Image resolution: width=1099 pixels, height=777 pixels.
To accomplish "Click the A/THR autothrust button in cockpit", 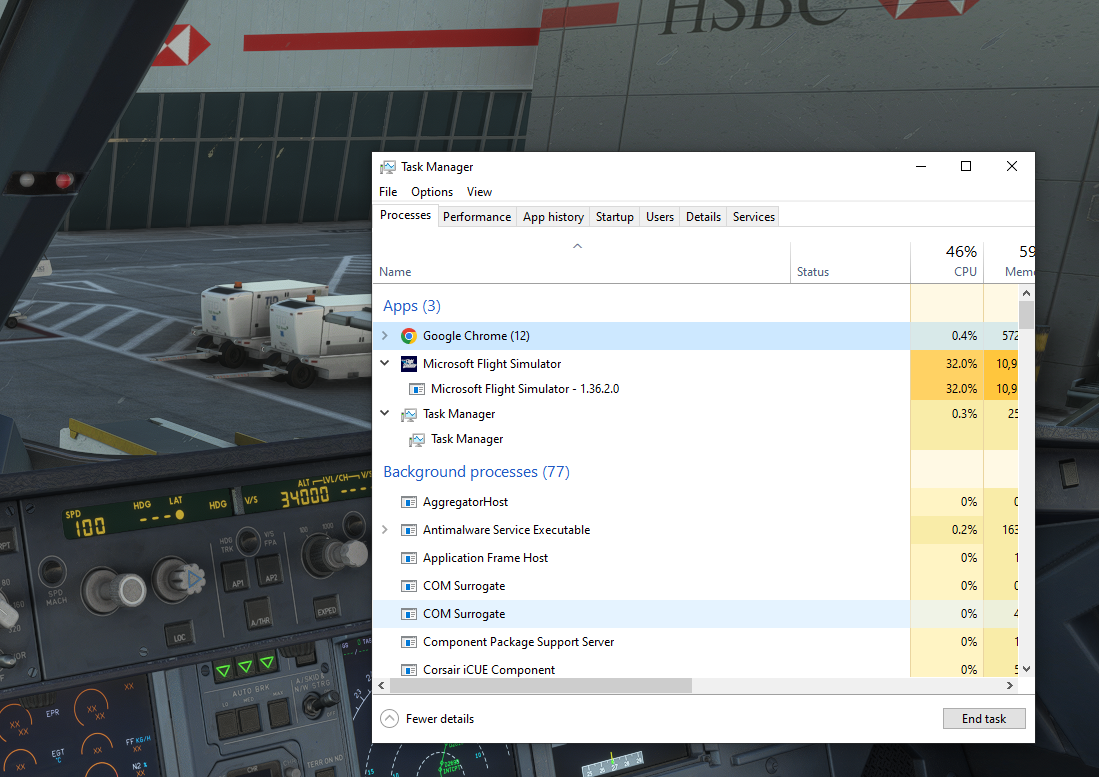I will [259, 616].
